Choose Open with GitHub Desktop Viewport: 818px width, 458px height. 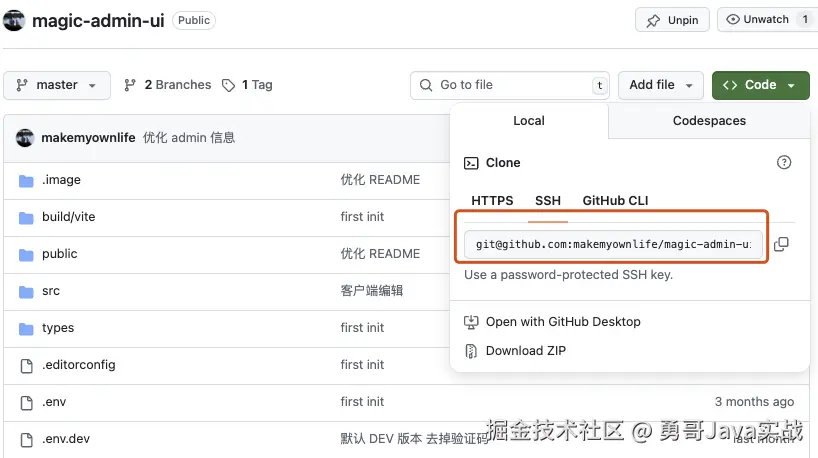563,322
